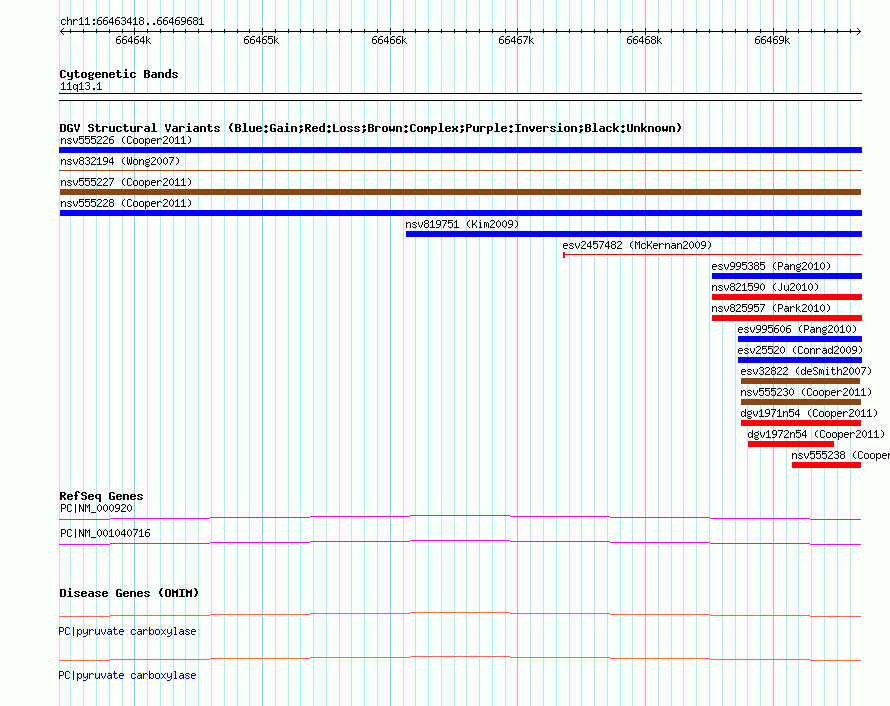890x706 pixels.
Task: Select the red bar under dgv1971n54
Action: (x=801, y=423)
